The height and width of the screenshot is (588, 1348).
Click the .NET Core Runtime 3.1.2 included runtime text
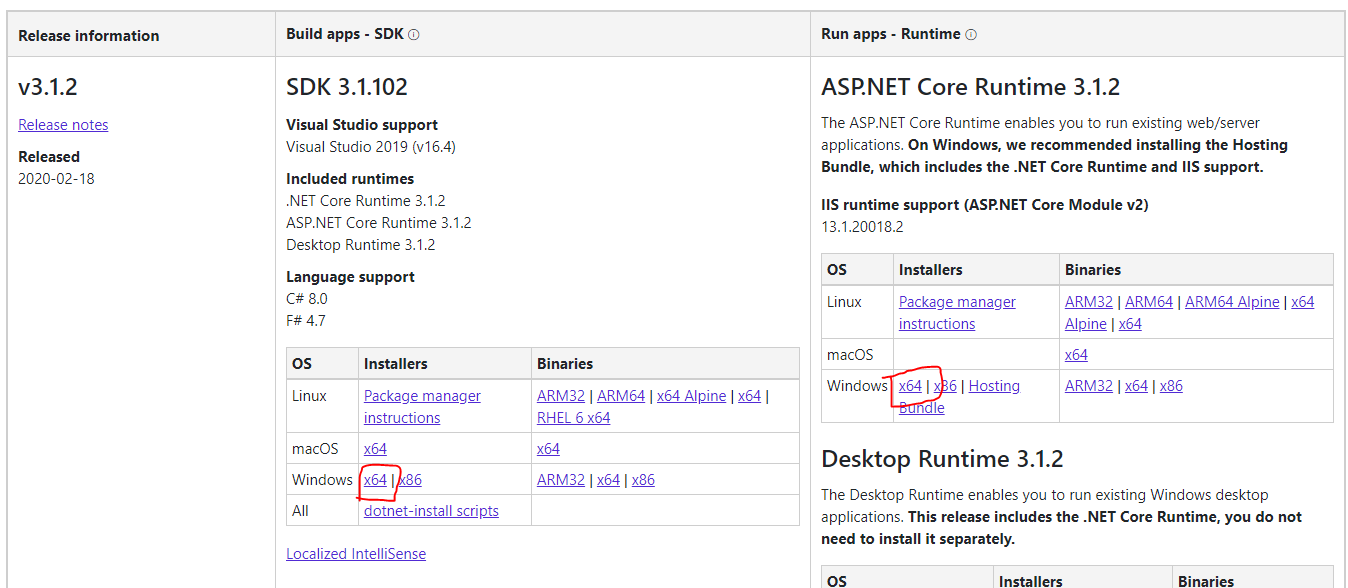[366, 201]
